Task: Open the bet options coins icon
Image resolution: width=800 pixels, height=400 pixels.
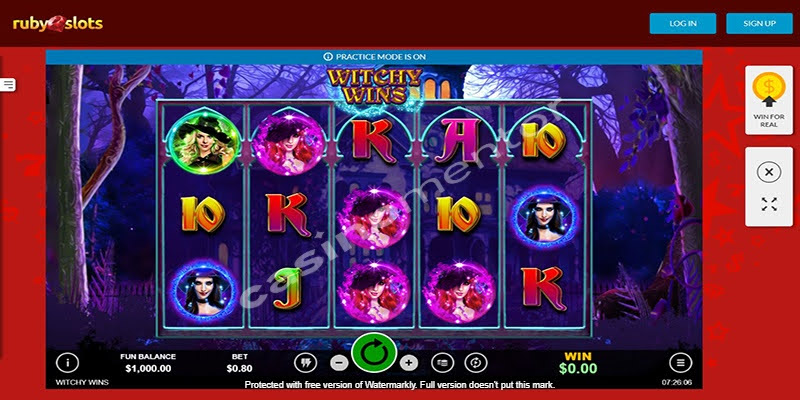Action: tap(442, 363)
